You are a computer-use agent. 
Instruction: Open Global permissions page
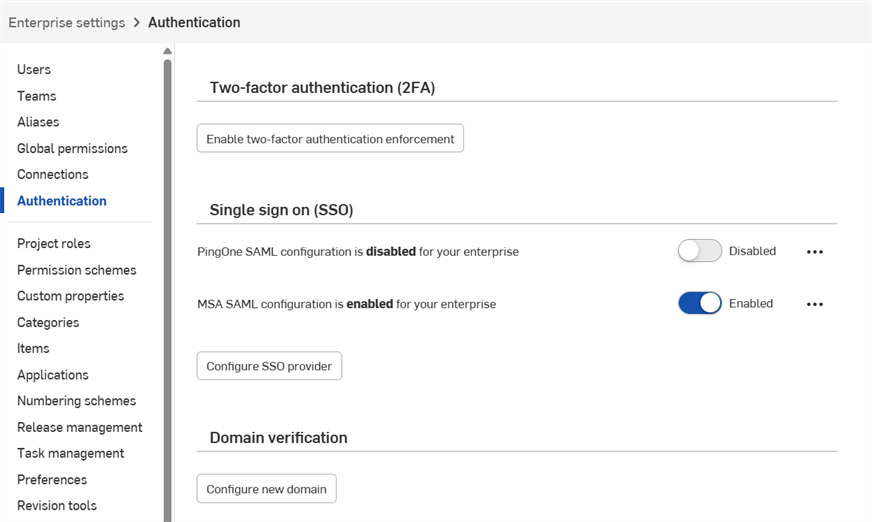pyautogui.click(x=72, y=149)
